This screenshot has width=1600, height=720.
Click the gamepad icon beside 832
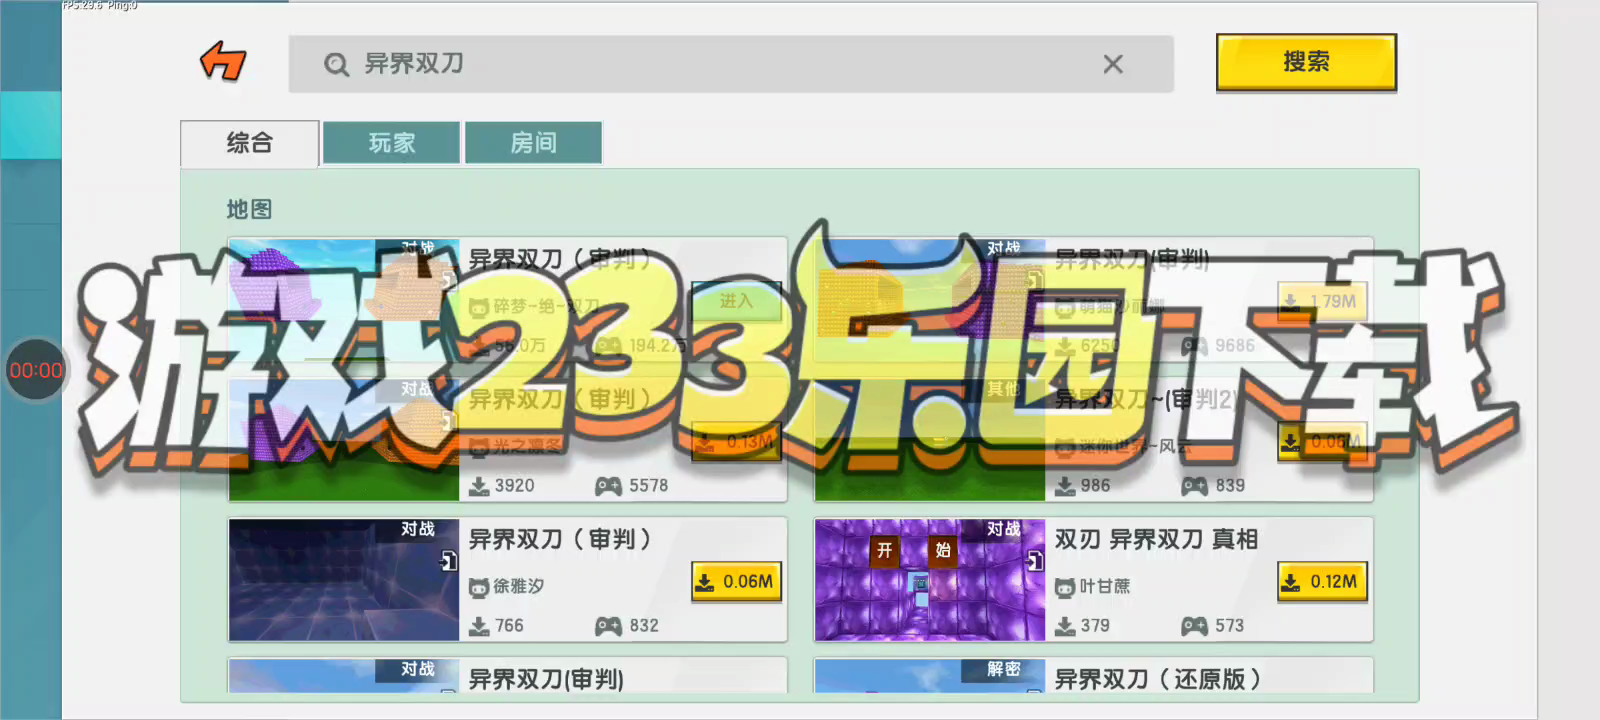(608, 626)
